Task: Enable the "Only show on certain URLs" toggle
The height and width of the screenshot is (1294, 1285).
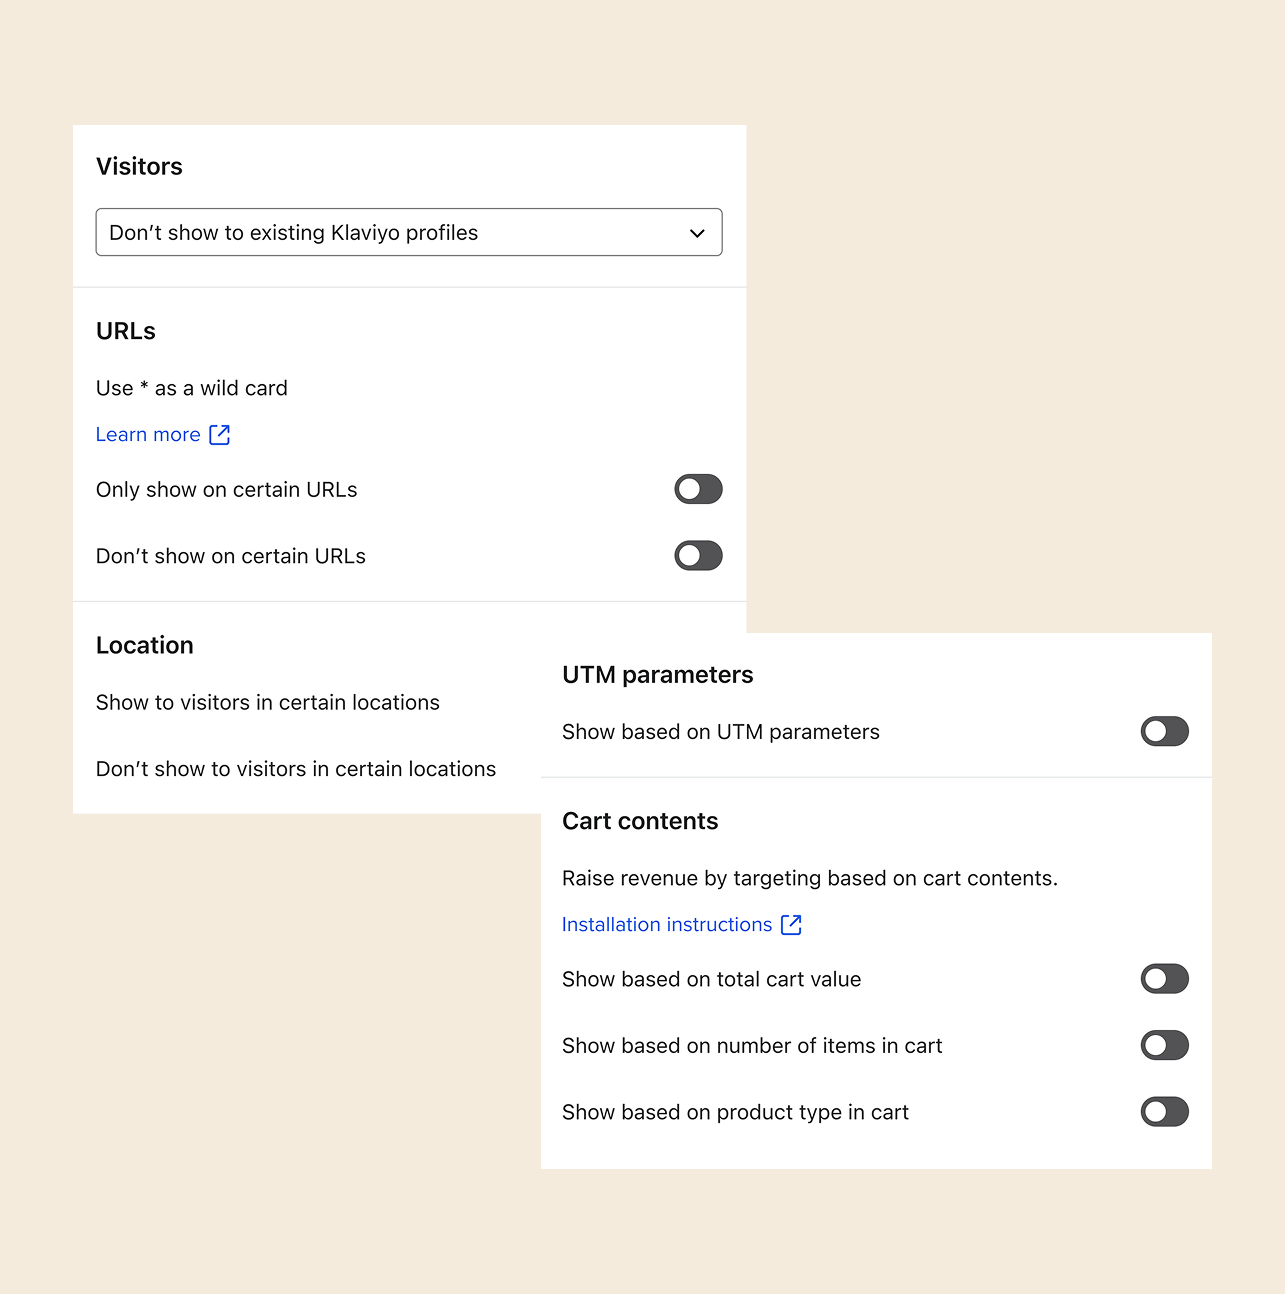Action: click(x=698, y=489)
